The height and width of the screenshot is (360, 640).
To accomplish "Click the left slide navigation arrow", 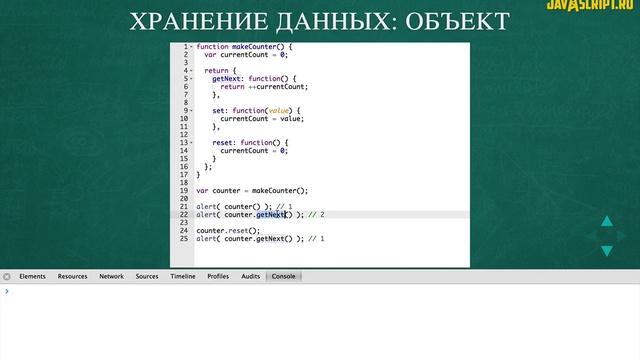I will [592, 236].
